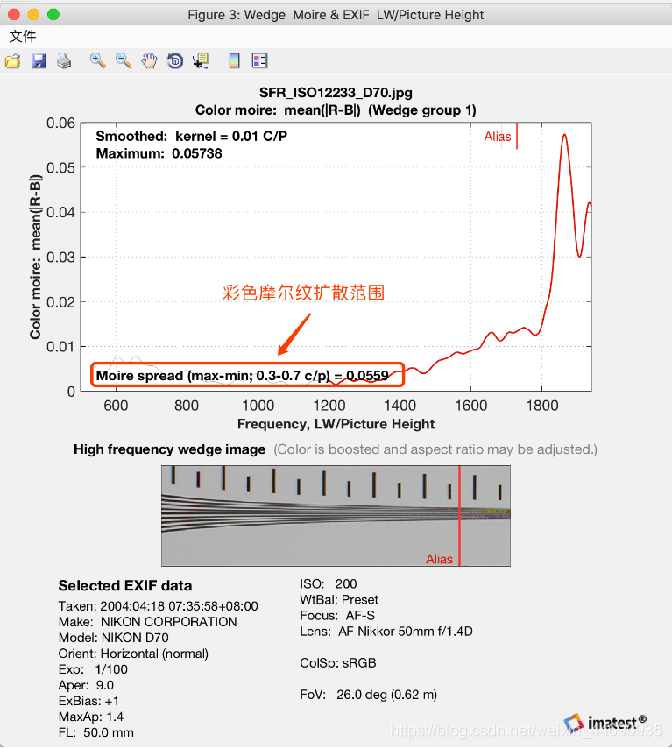Click the Moire spread value text
The width and height of the screenshot is (672, 749).
click(x=242, y=375)
